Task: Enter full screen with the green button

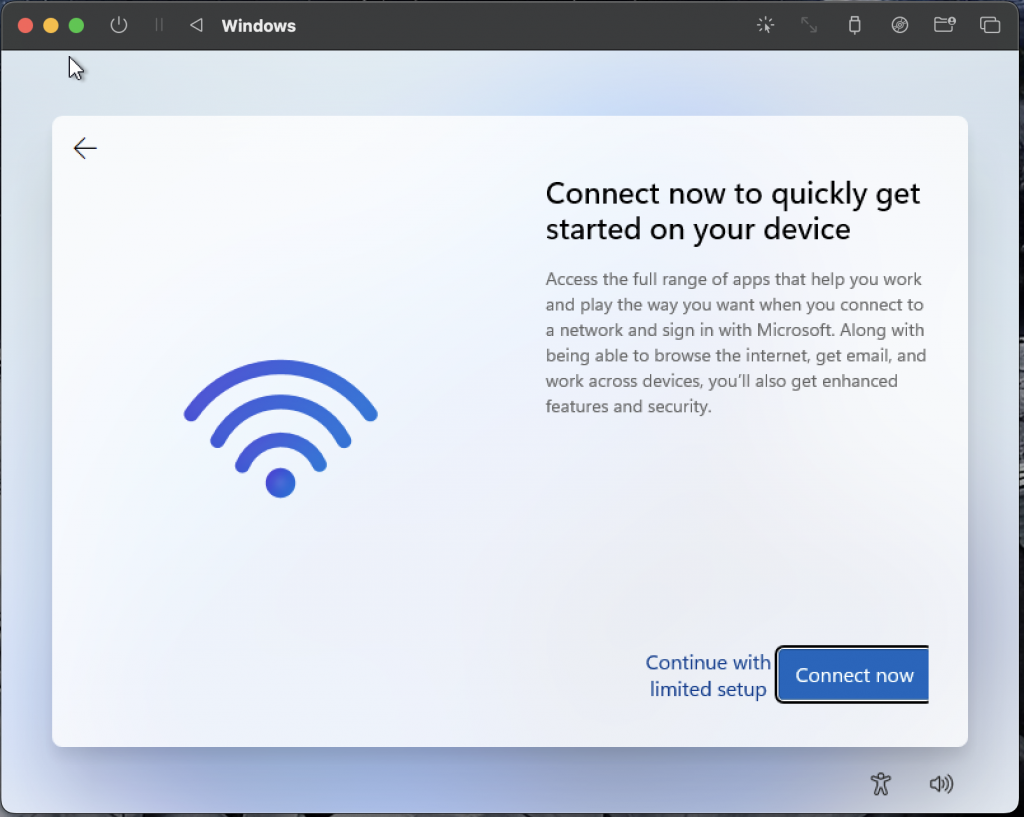Action: tap(76, 26)
